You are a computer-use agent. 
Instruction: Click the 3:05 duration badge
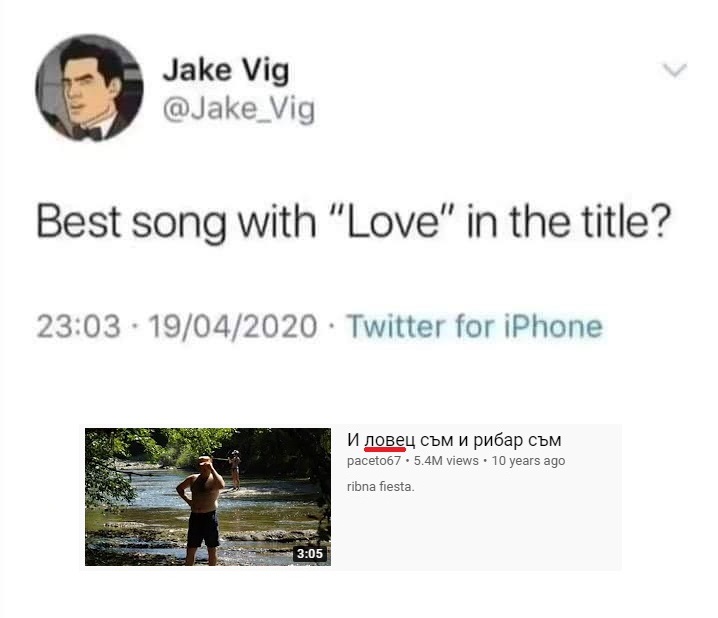pyautogui.click(x=310, y=553)
